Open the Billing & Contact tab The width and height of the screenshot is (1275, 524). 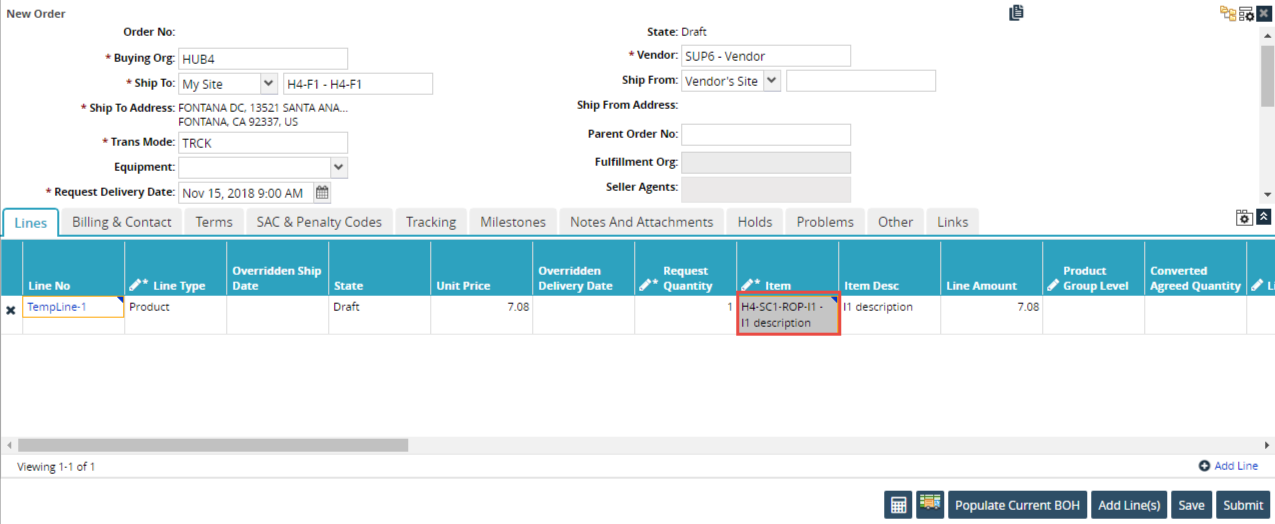click(122, 222)
